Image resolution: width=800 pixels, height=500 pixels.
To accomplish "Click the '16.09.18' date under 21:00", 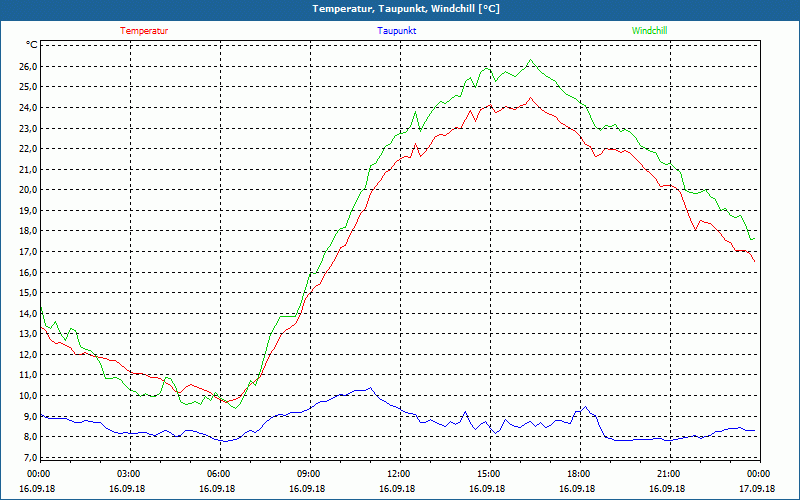I will point(667,489).
